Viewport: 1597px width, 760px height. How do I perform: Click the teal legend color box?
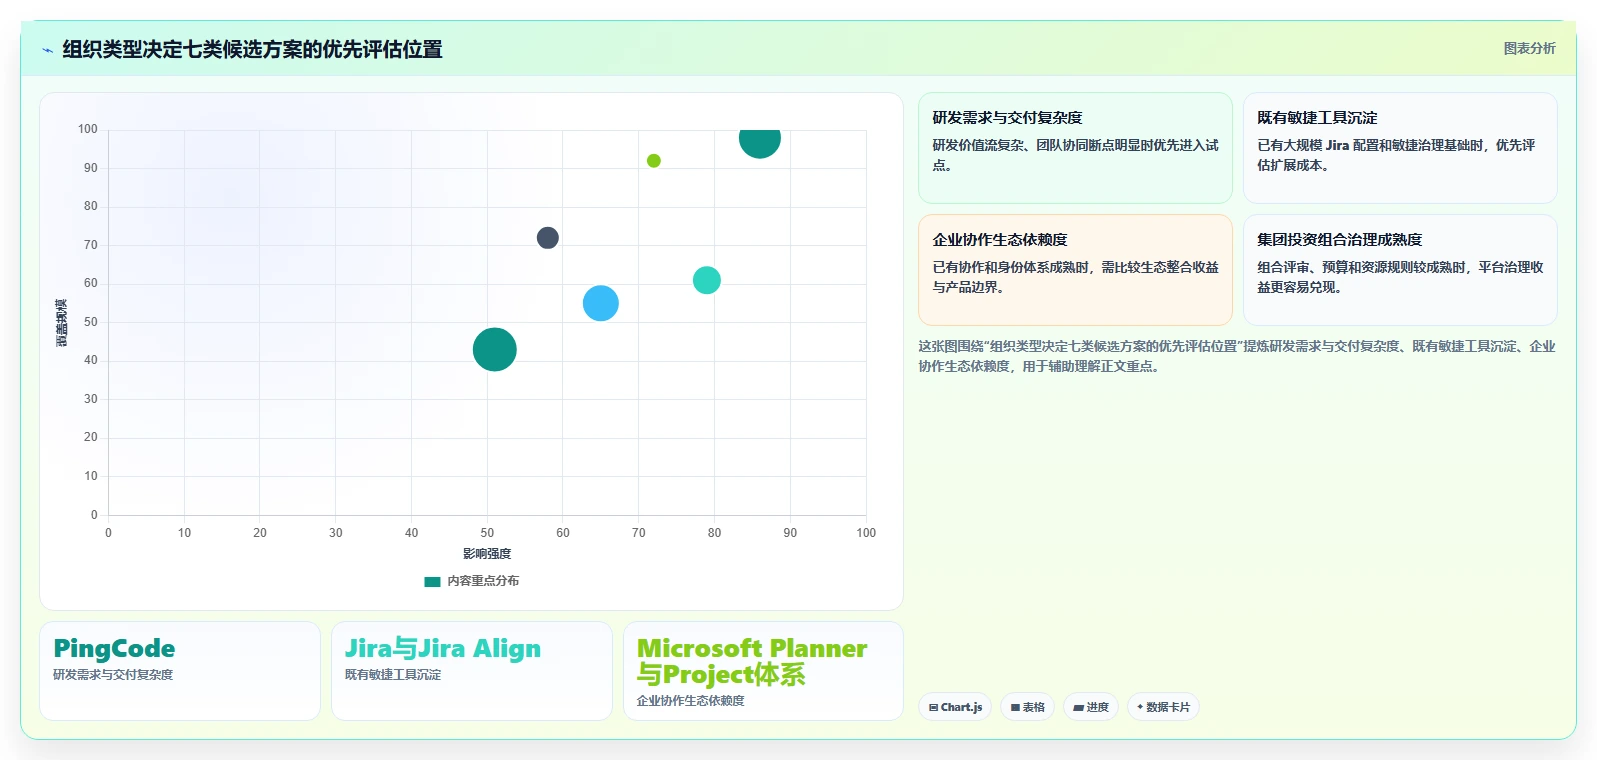click(432, 581)
